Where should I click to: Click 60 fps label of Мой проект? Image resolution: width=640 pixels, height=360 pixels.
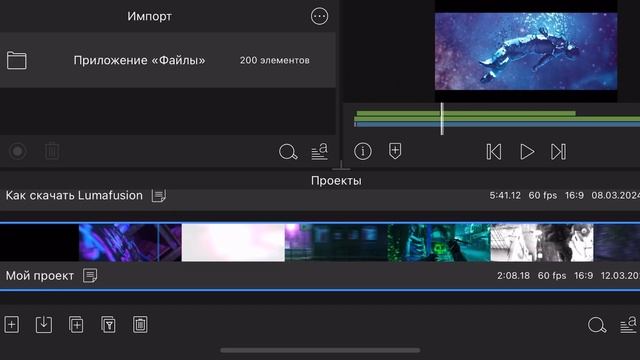coord(552,276)
